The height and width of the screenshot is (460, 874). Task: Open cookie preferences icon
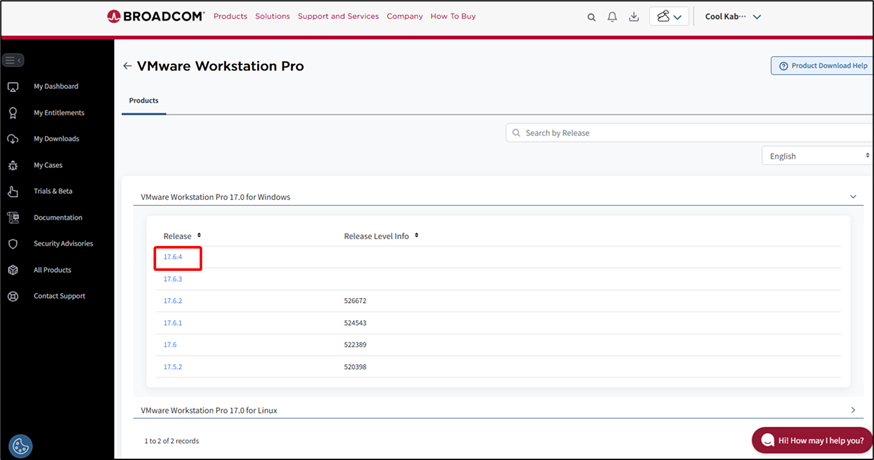21,446
